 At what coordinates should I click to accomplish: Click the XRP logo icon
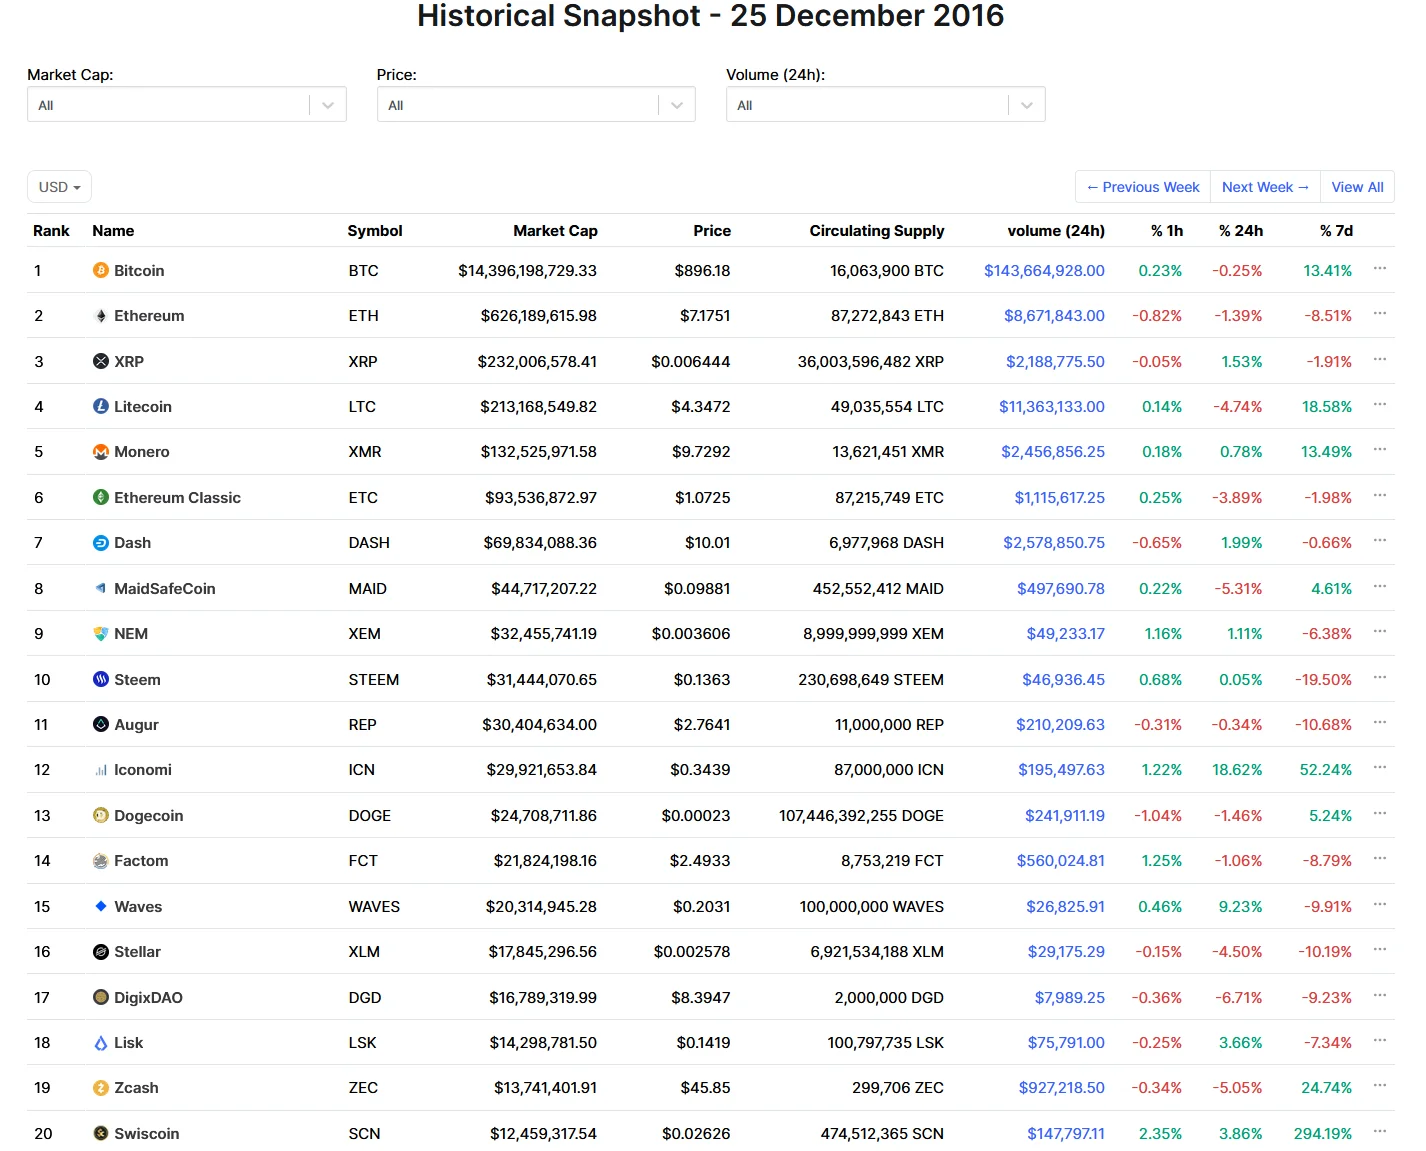point(101,361)
